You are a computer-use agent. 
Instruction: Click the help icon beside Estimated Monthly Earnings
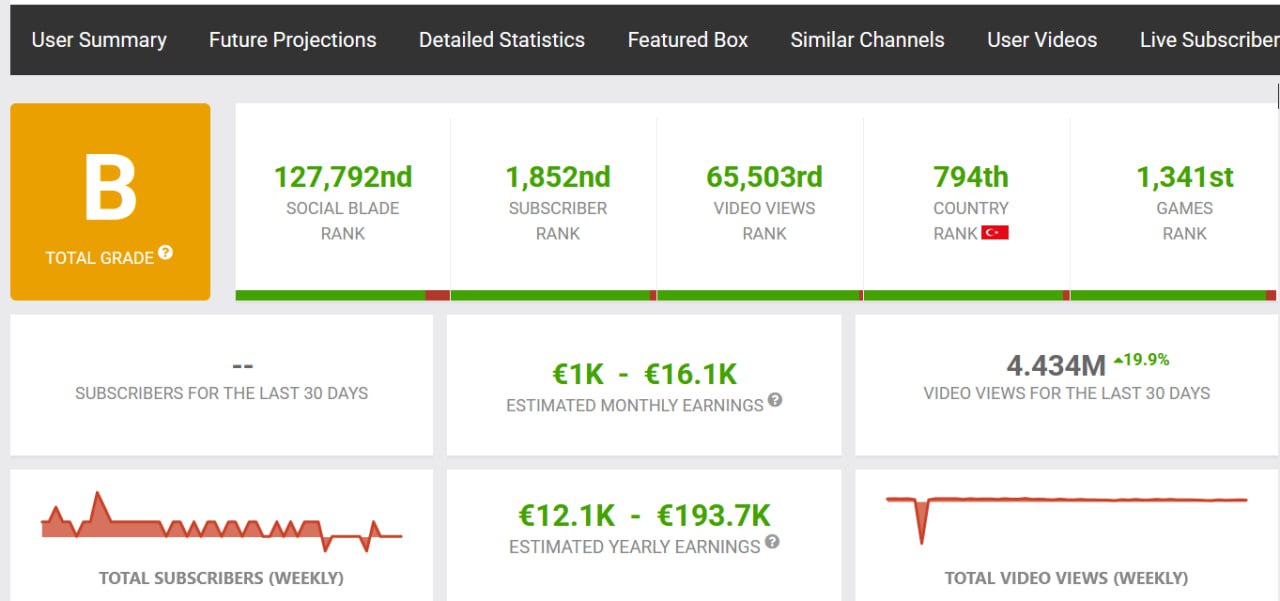[x=775, y=401]
